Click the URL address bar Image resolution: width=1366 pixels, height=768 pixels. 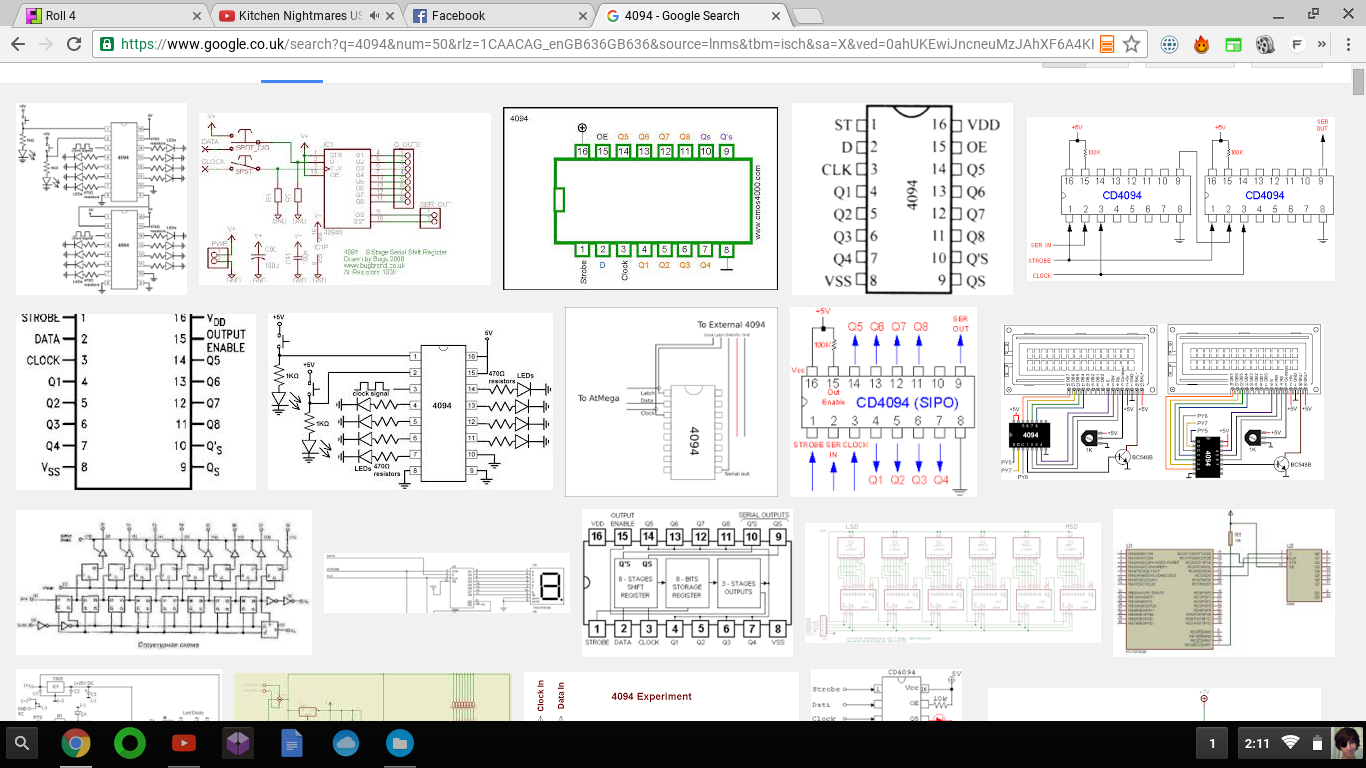click(x=600, y=44)
